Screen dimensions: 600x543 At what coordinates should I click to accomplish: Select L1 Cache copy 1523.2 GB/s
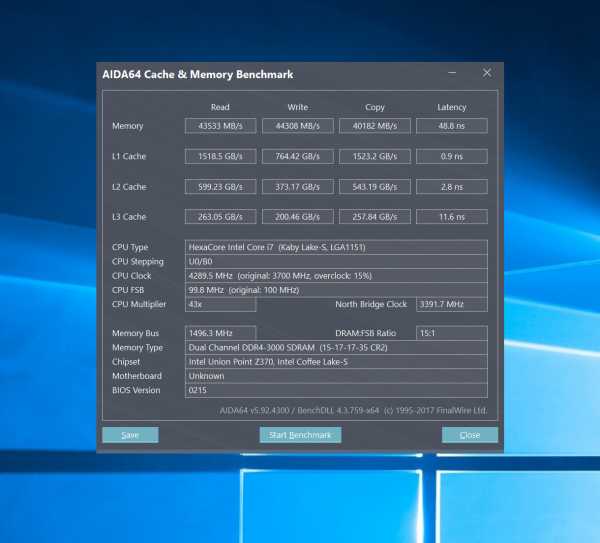(375, 156)
